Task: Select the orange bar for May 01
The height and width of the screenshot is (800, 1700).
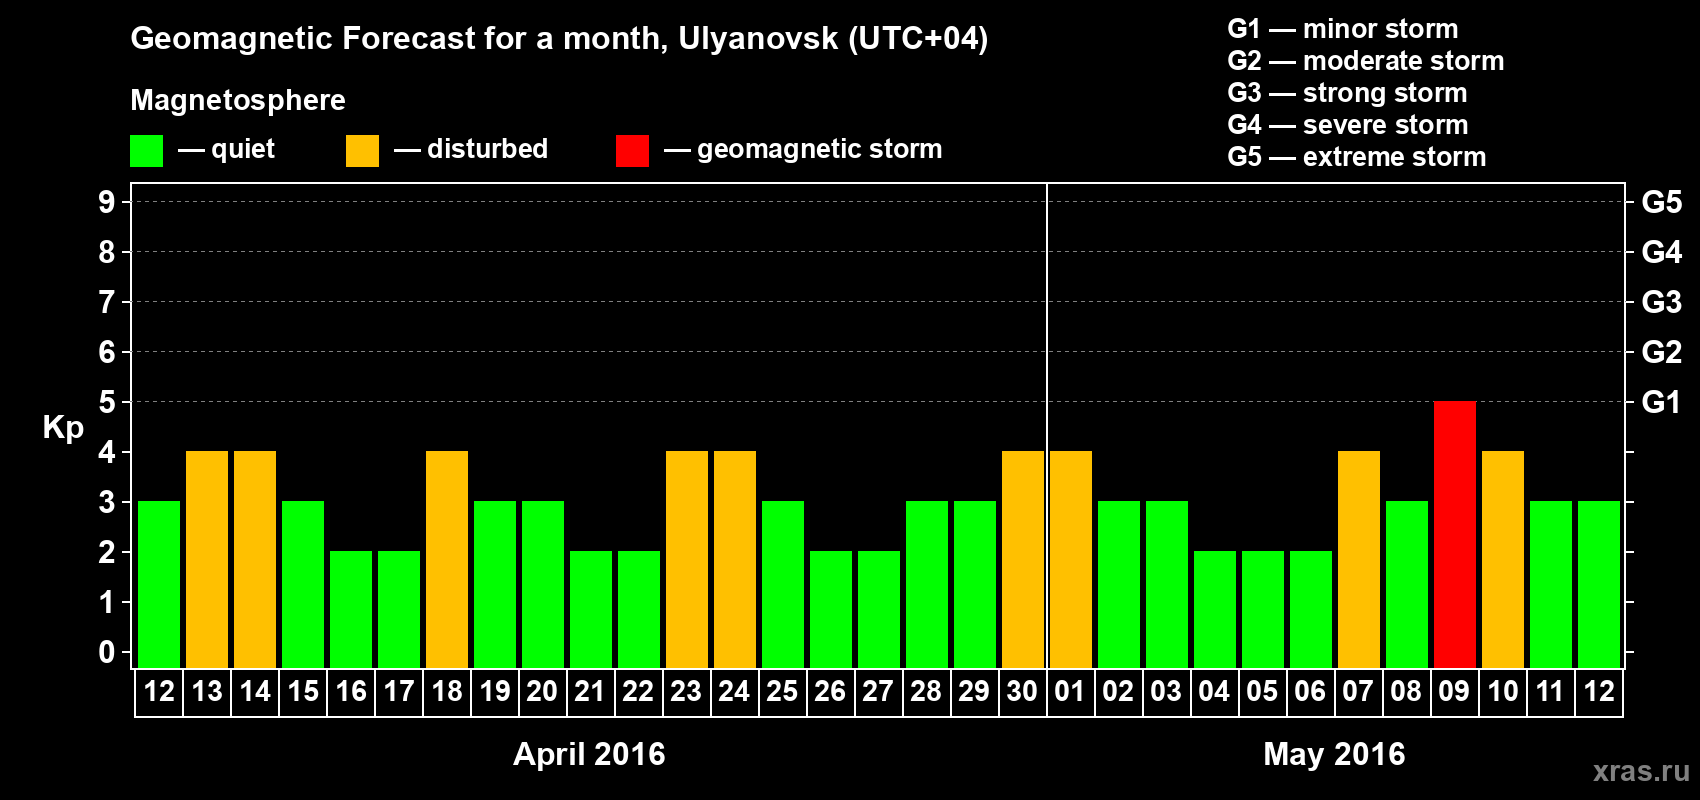Action: [1071, 559]
